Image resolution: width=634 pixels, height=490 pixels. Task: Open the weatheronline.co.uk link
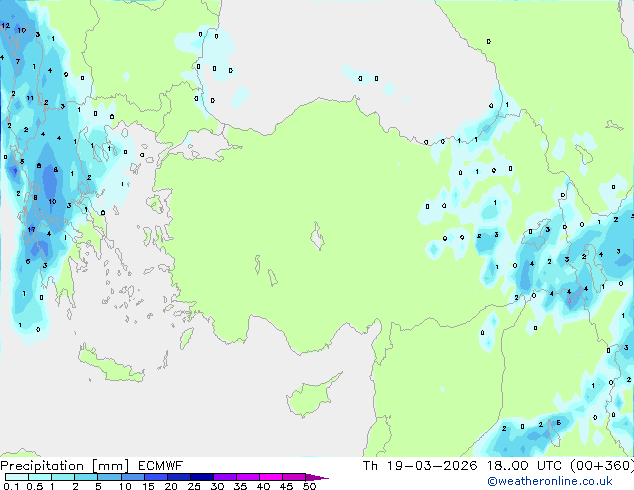(x=549, y=481)
